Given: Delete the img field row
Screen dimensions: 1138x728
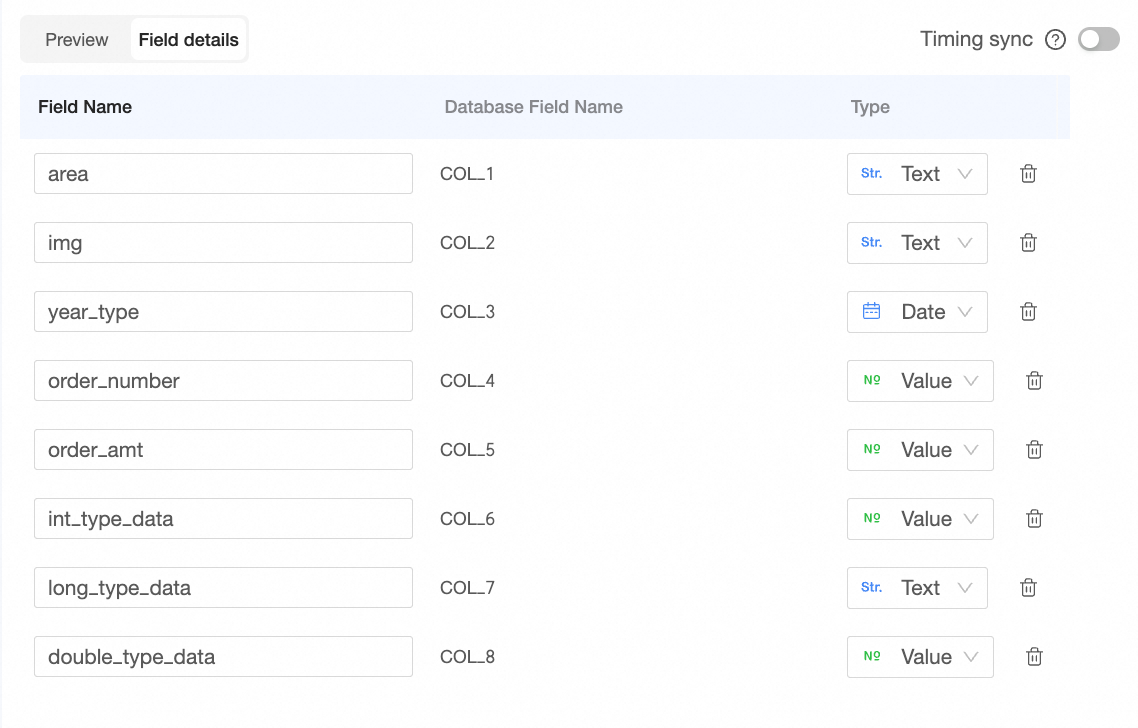Looking at the screenshot, I should 1028,242.
